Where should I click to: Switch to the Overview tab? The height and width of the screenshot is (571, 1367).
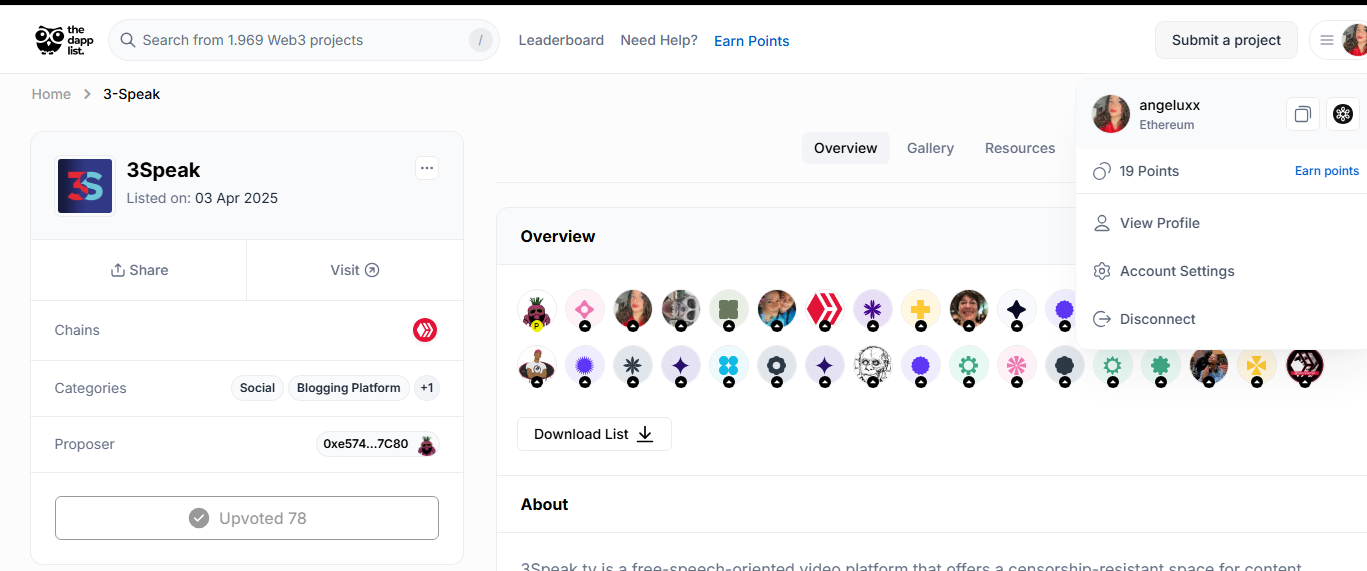(845, 148)
